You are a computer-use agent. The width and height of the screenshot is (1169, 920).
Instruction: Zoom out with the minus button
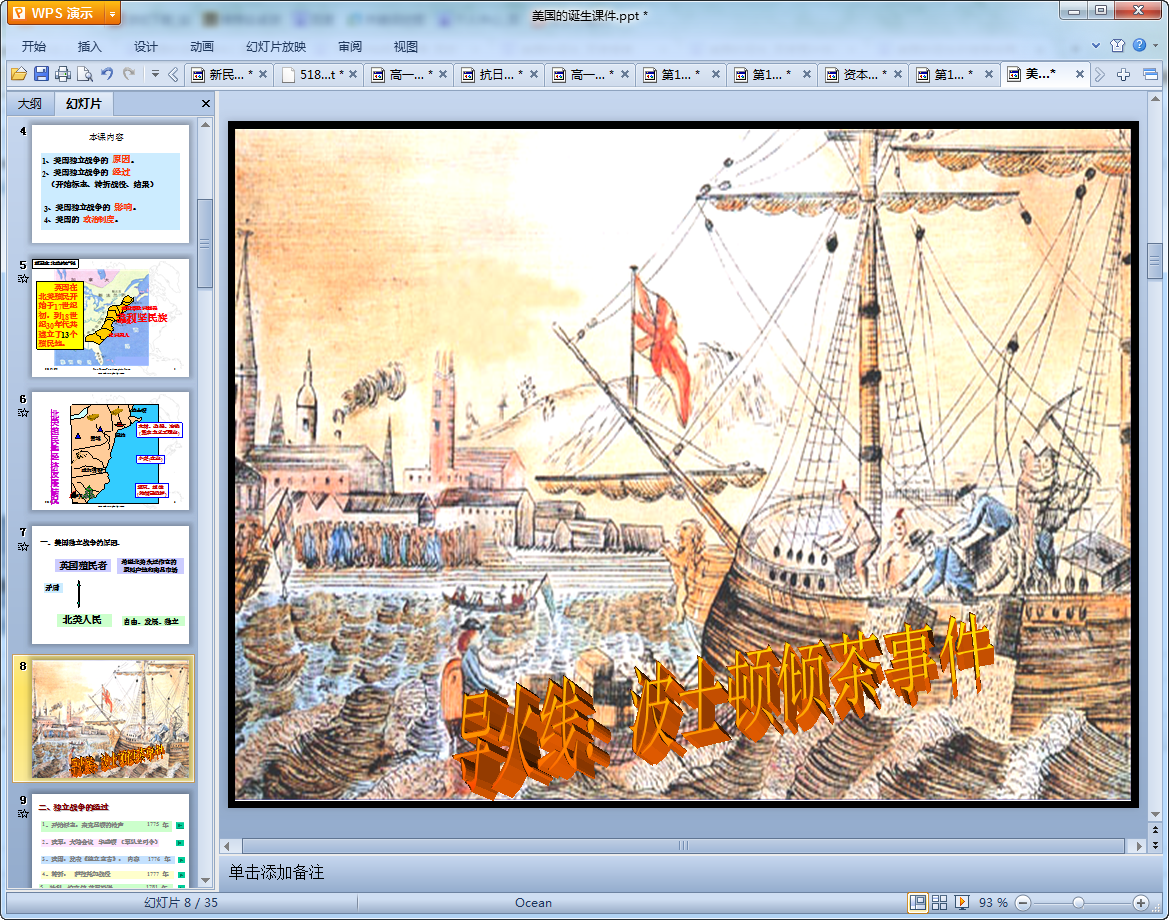click(1024, 903)
